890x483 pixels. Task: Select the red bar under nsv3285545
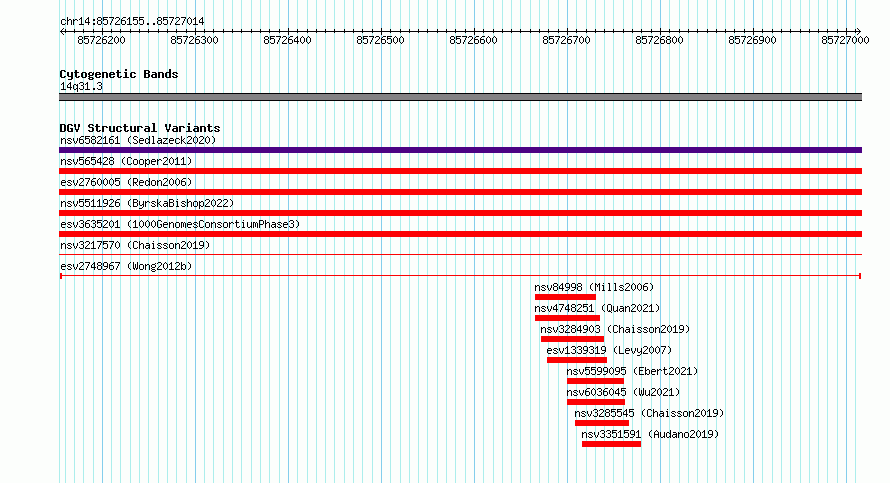coord(602,423)
